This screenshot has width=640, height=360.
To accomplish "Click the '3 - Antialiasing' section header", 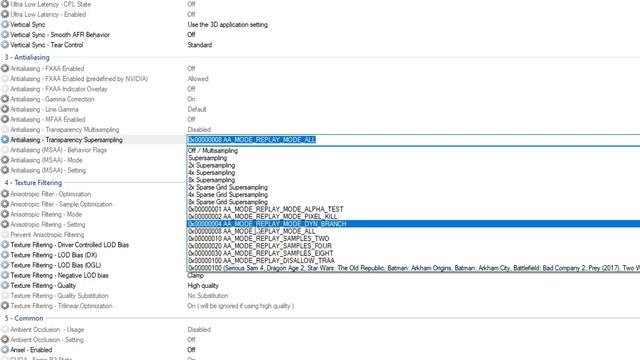I will [27, 58].
